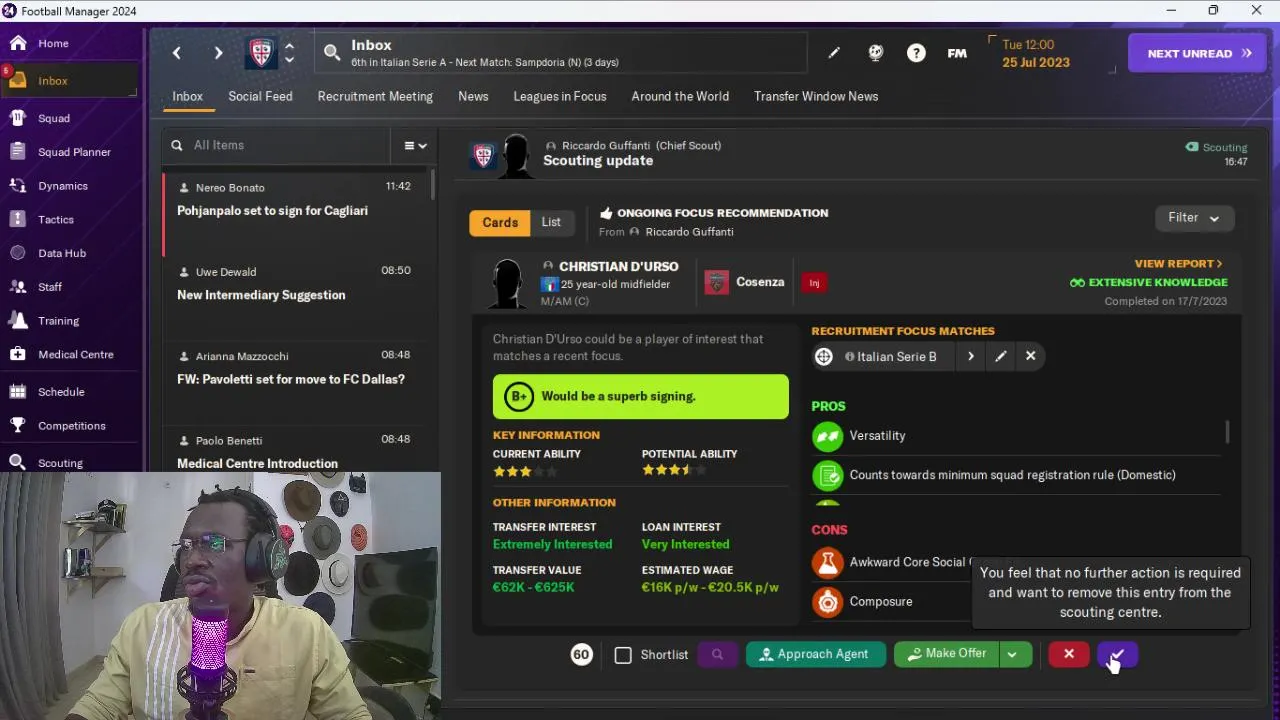Click the Scouting category tag
Viewport: 1280px width, 720px height.
point(1216,147)
